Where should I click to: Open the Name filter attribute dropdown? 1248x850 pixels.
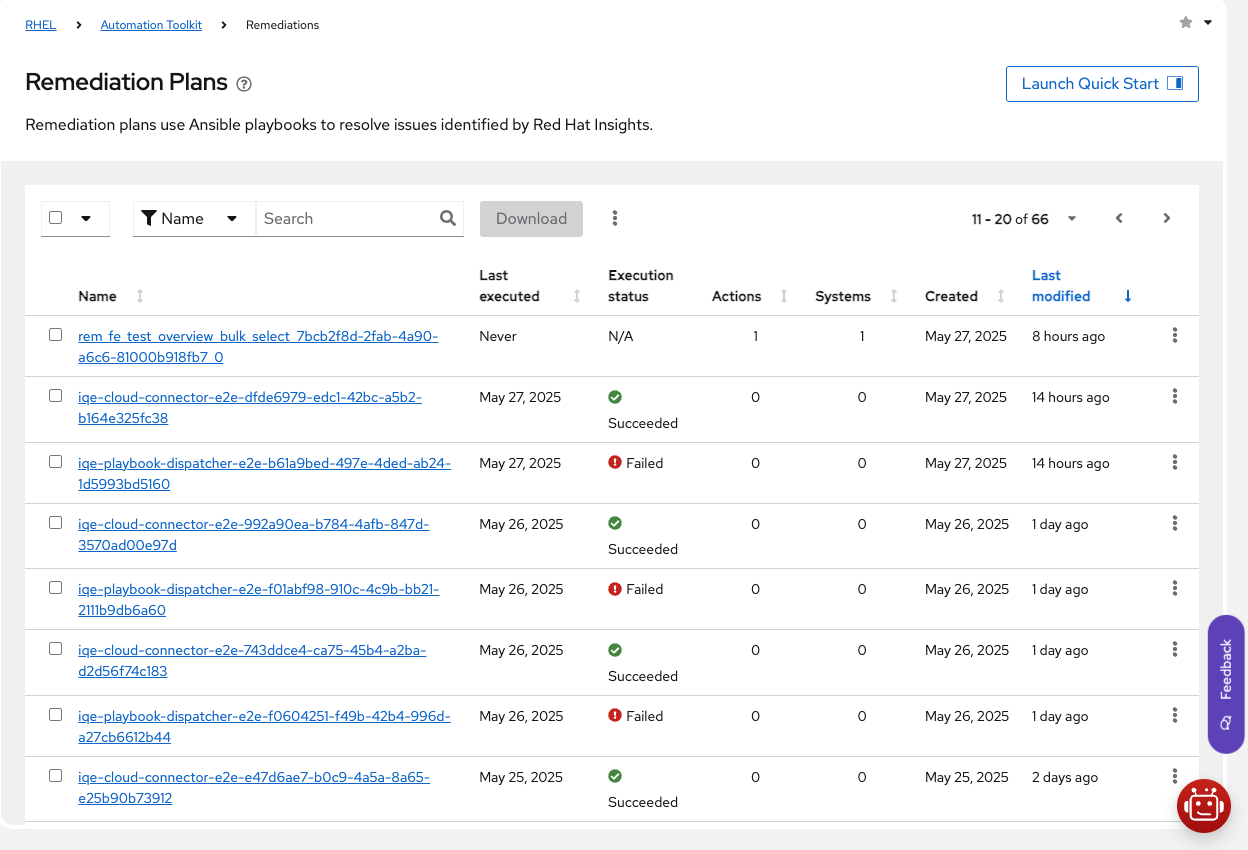(231, 218)
